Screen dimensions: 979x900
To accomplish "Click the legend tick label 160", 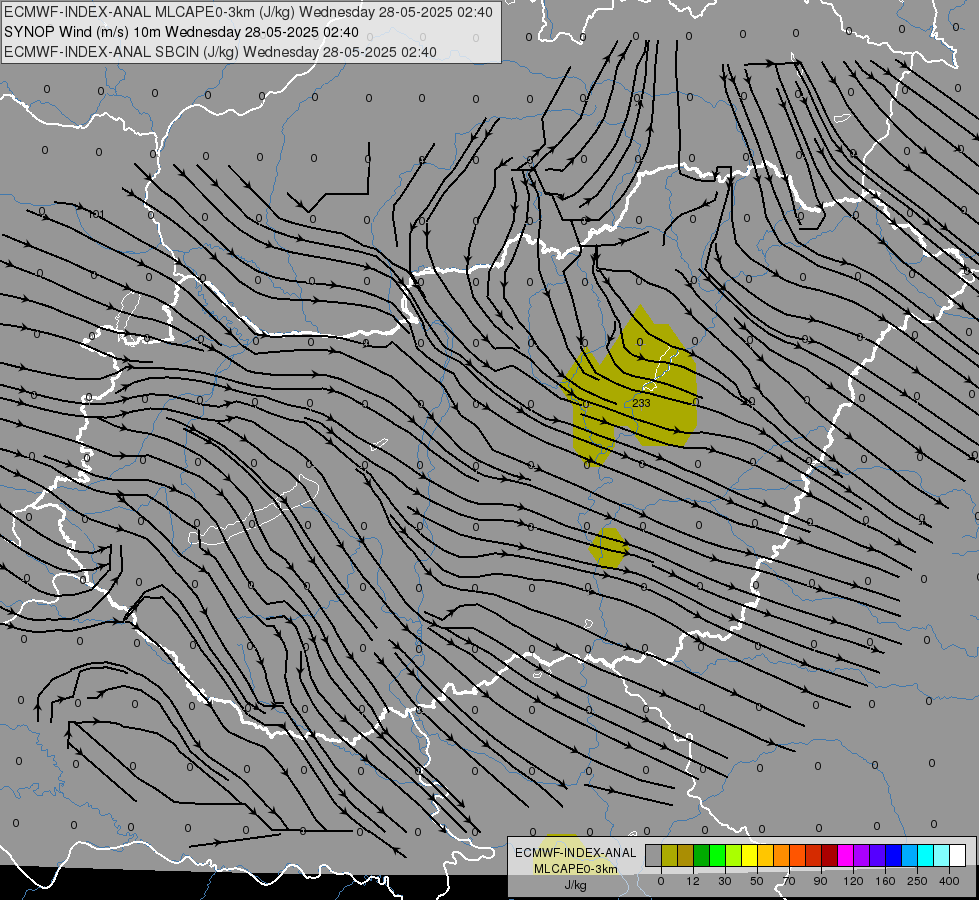I will tap(885, 881).
